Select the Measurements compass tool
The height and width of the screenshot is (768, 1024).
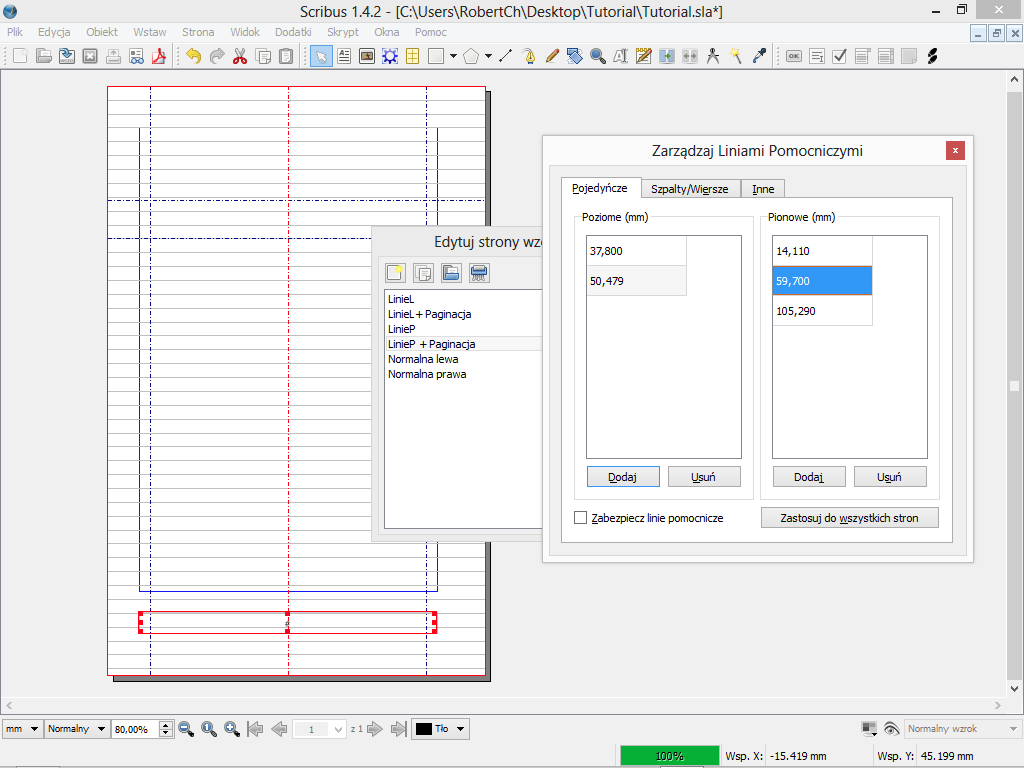pyautogui.click(x=713, y=57)
